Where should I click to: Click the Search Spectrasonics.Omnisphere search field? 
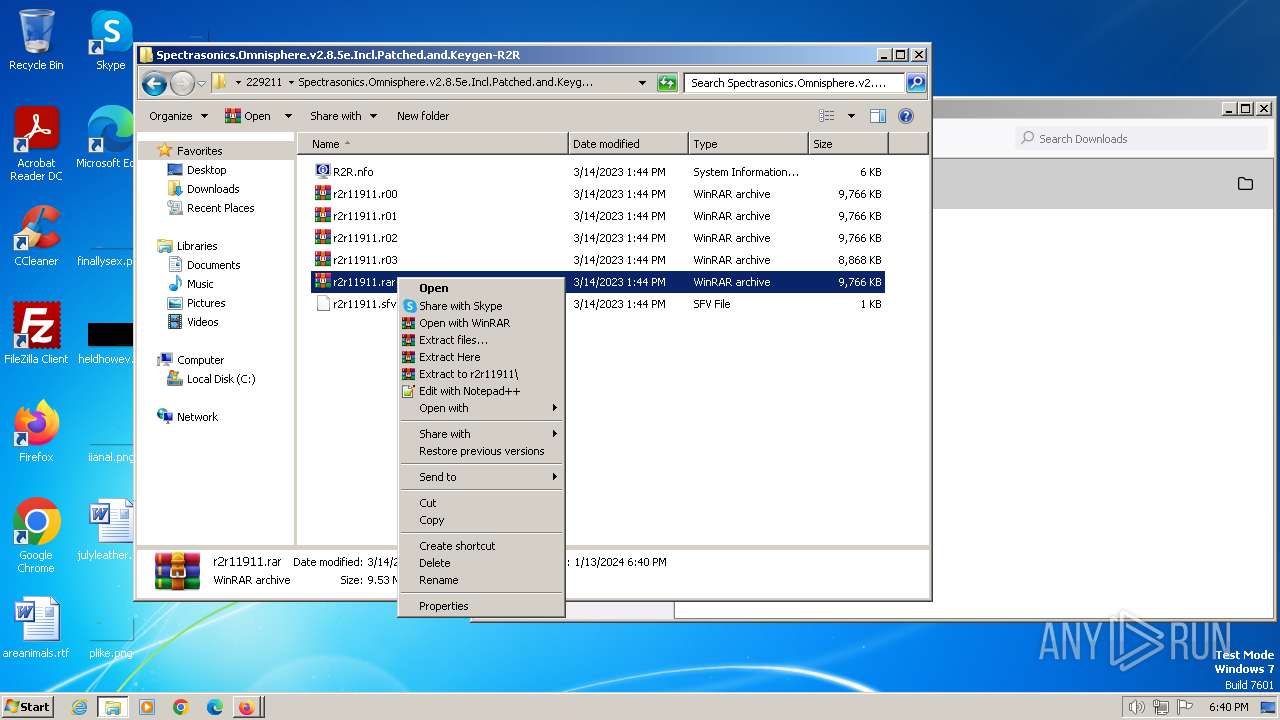(x=795, y=83)
